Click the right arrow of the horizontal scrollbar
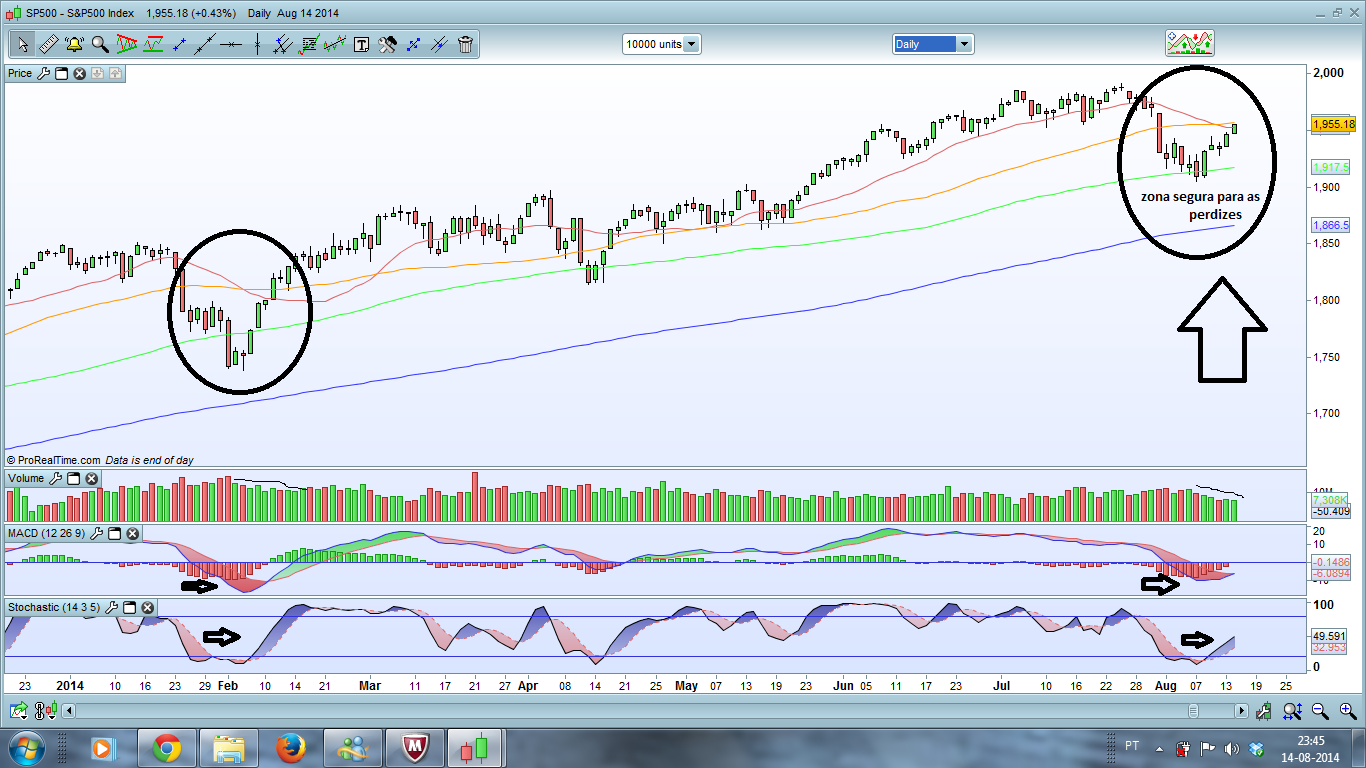Viewport: 1366px width, 768px height. coord(1241,711)
